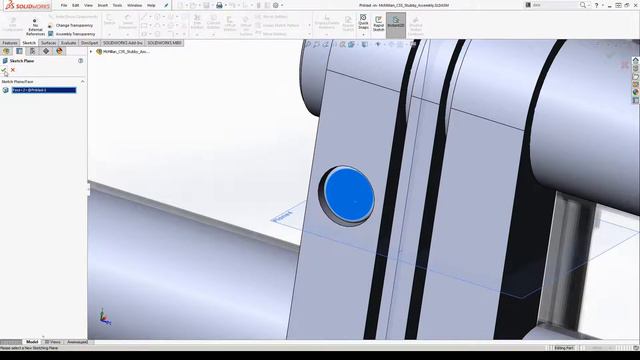640x360 pixels.
Task: Toggle the Rapid Sketch tool
Action: click(x=378, y=24)
